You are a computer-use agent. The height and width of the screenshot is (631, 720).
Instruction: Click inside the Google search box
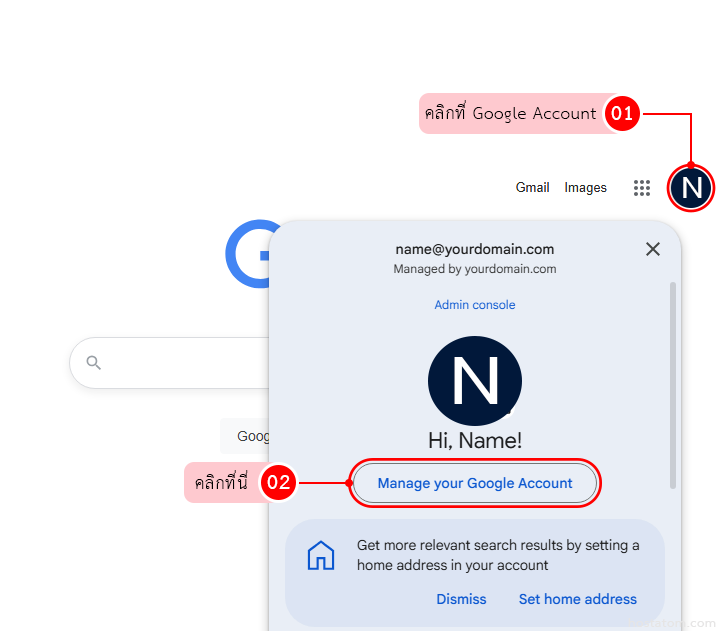click(x=170, y=363)
